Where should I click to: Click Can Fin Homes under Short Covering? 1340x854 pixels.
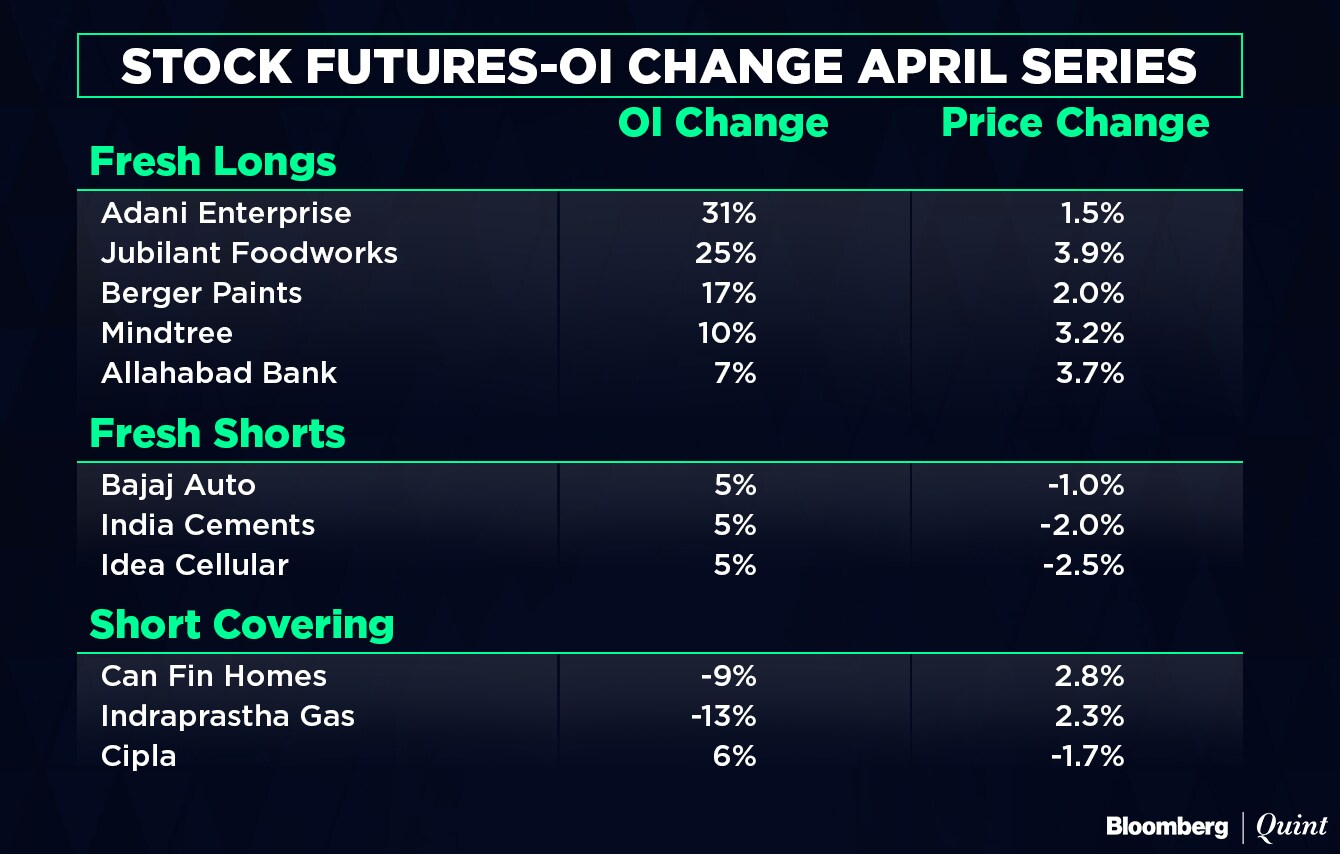(214, 676)
